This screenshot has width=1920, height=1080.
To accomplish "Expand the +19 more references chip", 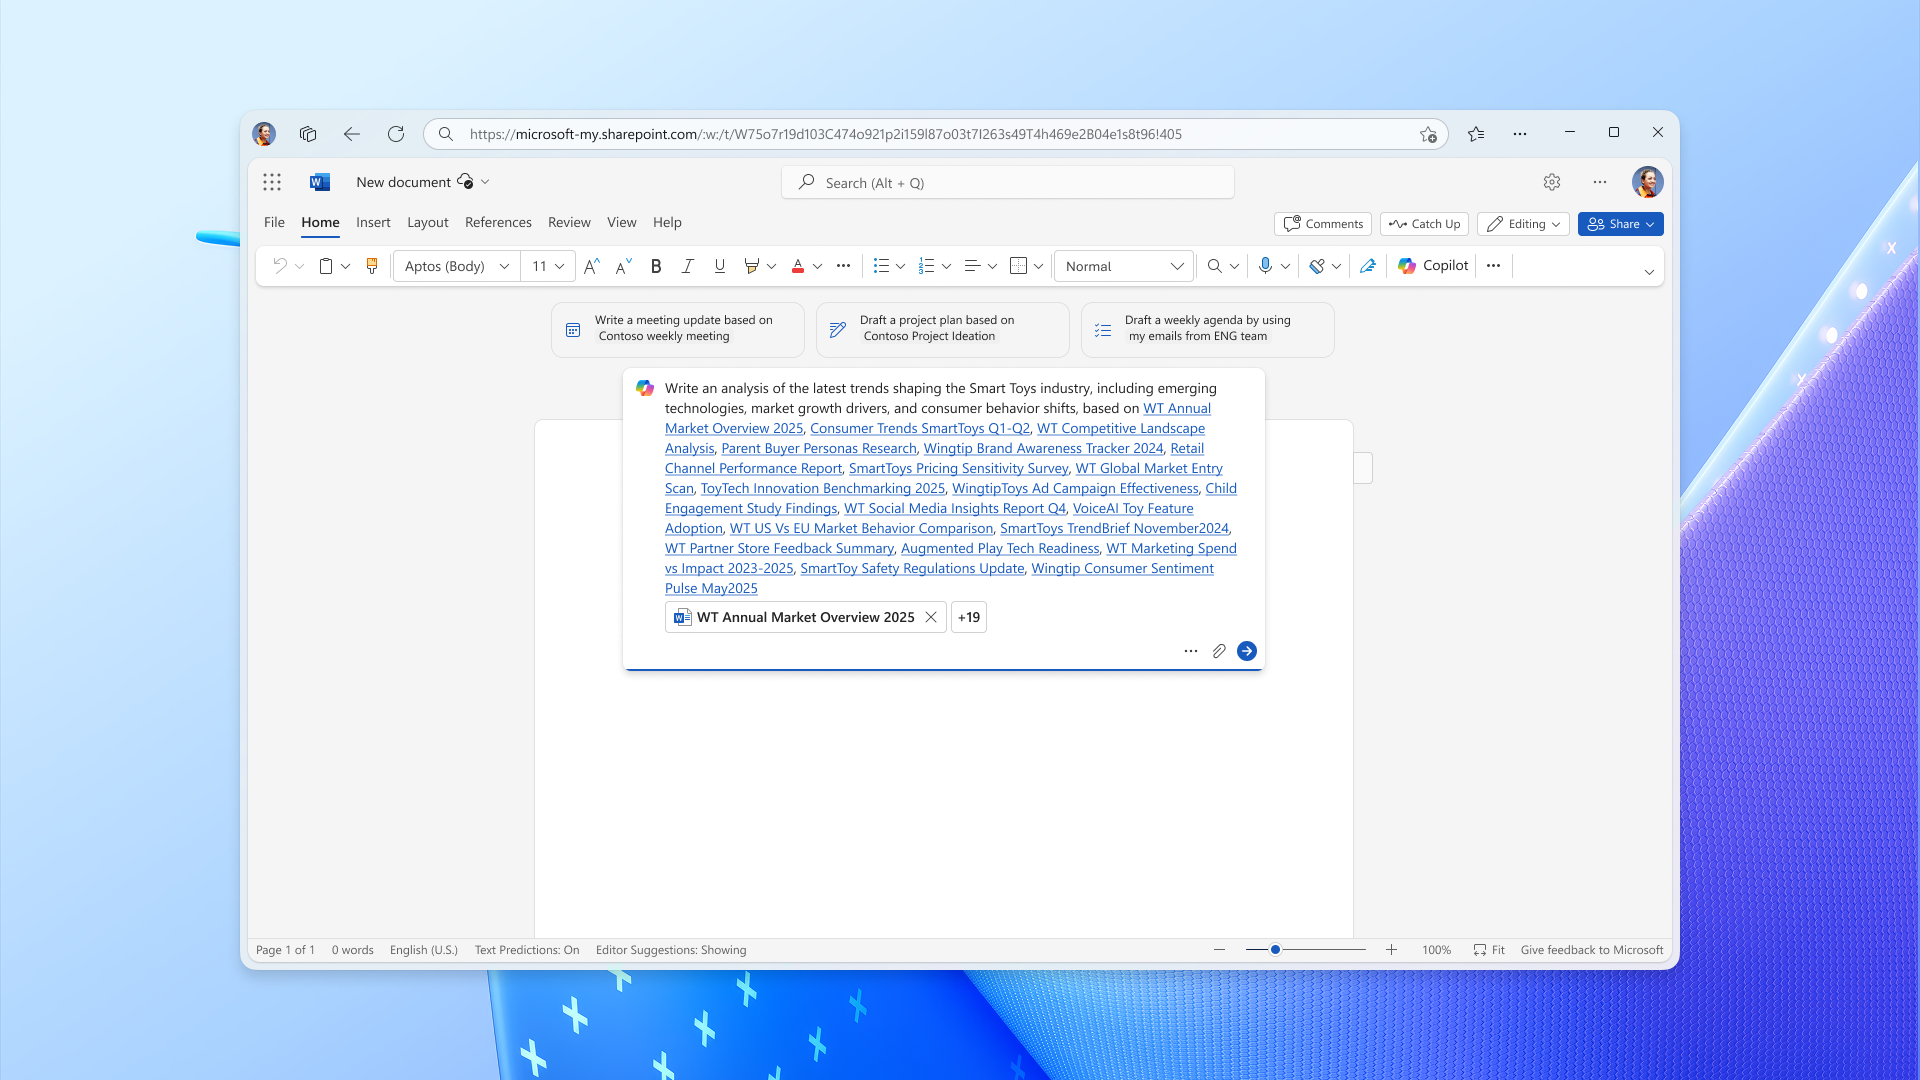I will point(969,617).
